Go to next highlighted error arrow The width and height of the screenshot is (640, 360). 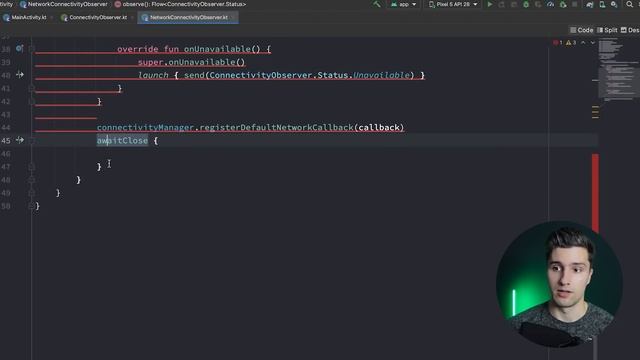(593, 42)
